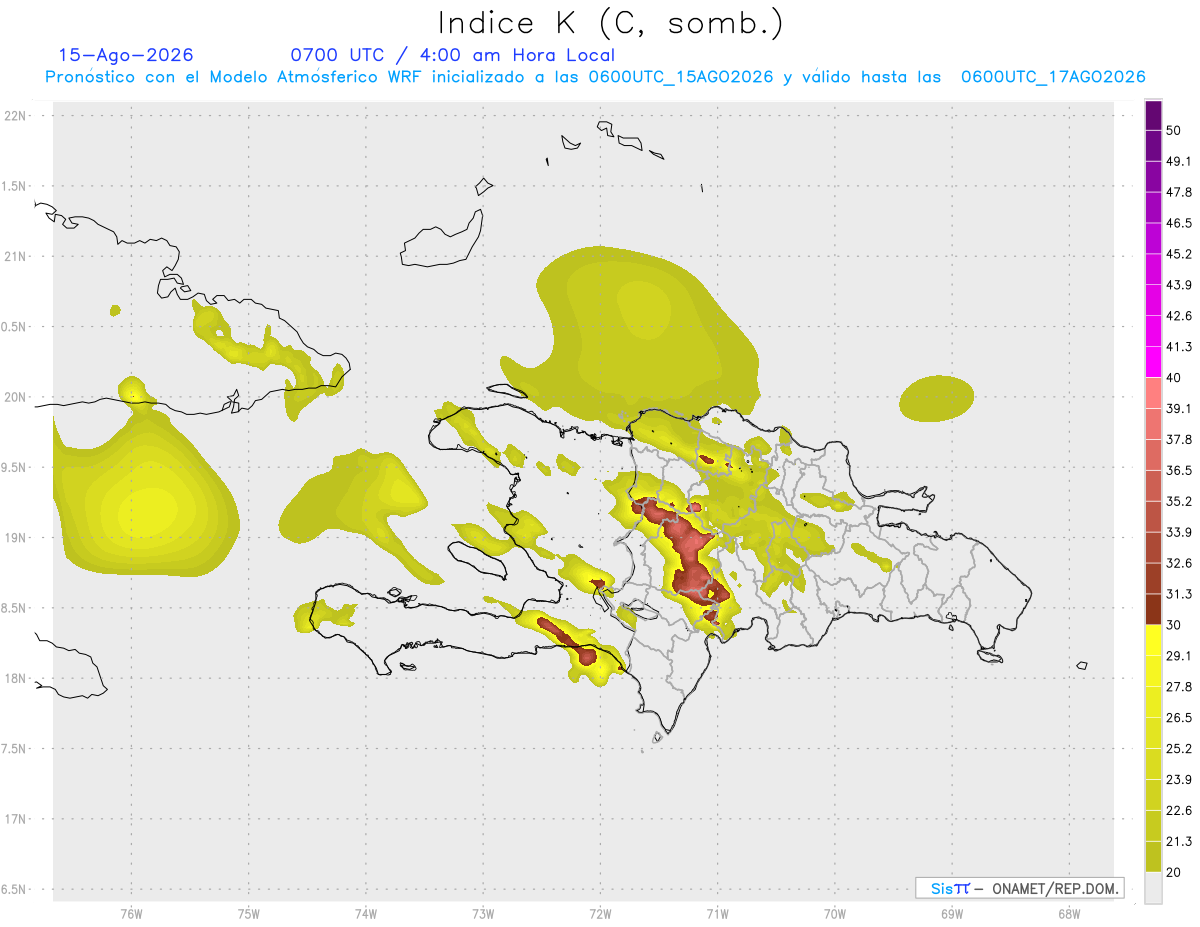Click the '68W' longitude axis label

tap(1069, 913)
